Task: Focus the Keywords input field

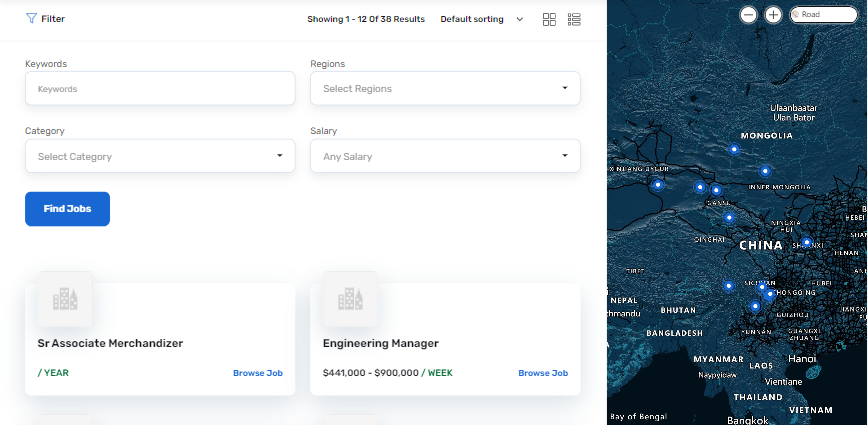Action: point(160,88)
